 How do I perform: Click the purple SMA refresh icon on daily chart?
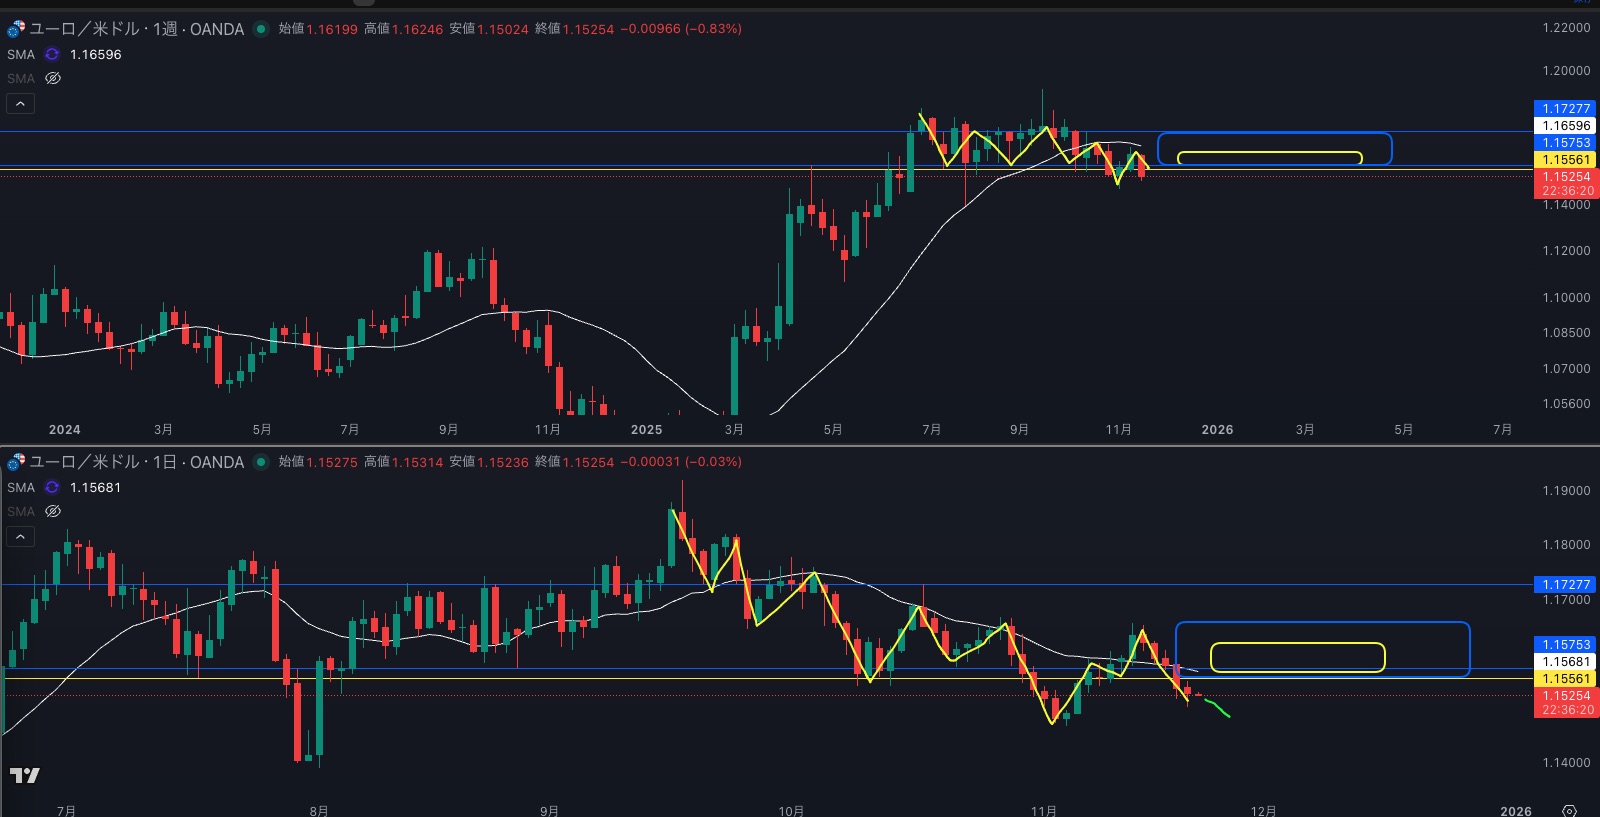(x=52, y=488)
